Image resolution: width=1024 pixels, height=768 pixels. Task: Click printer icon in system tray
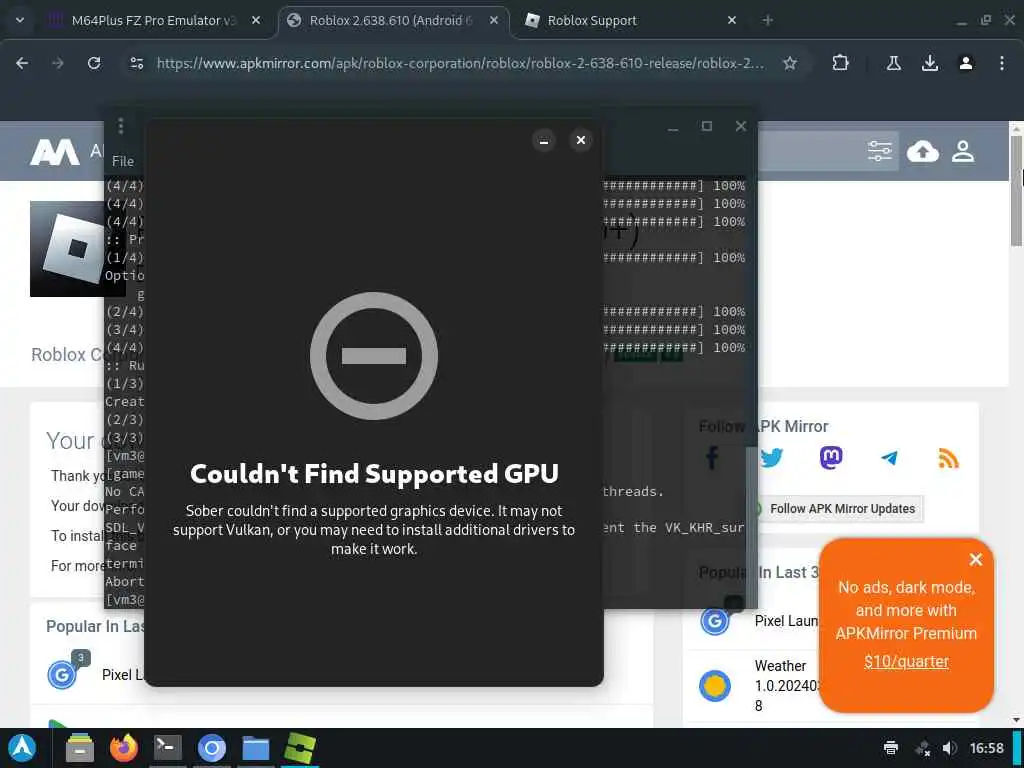click(891, 748)
